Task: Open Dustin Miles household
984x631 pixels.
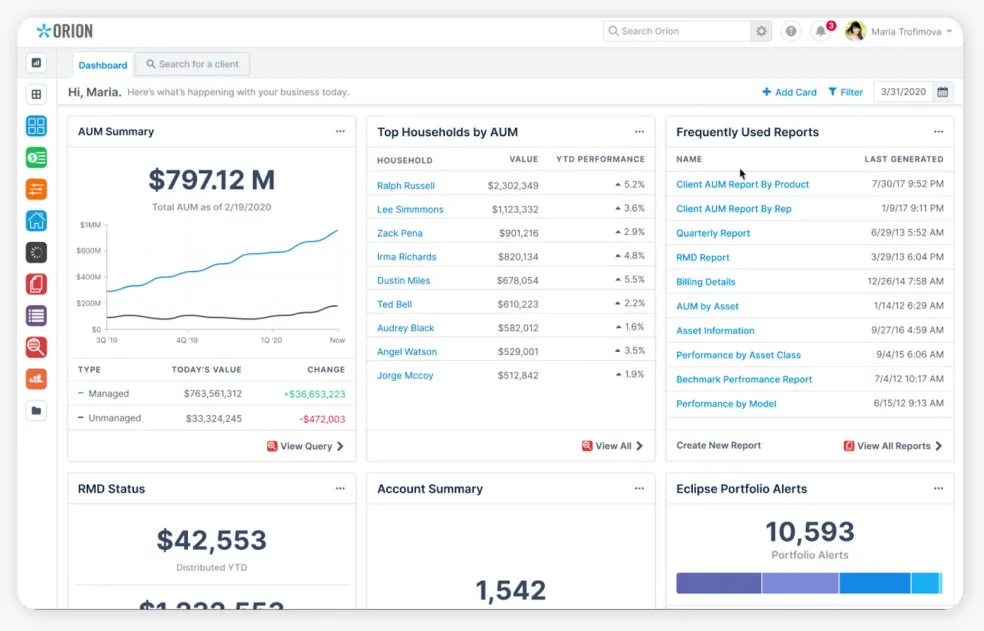Action: [404, 281]
